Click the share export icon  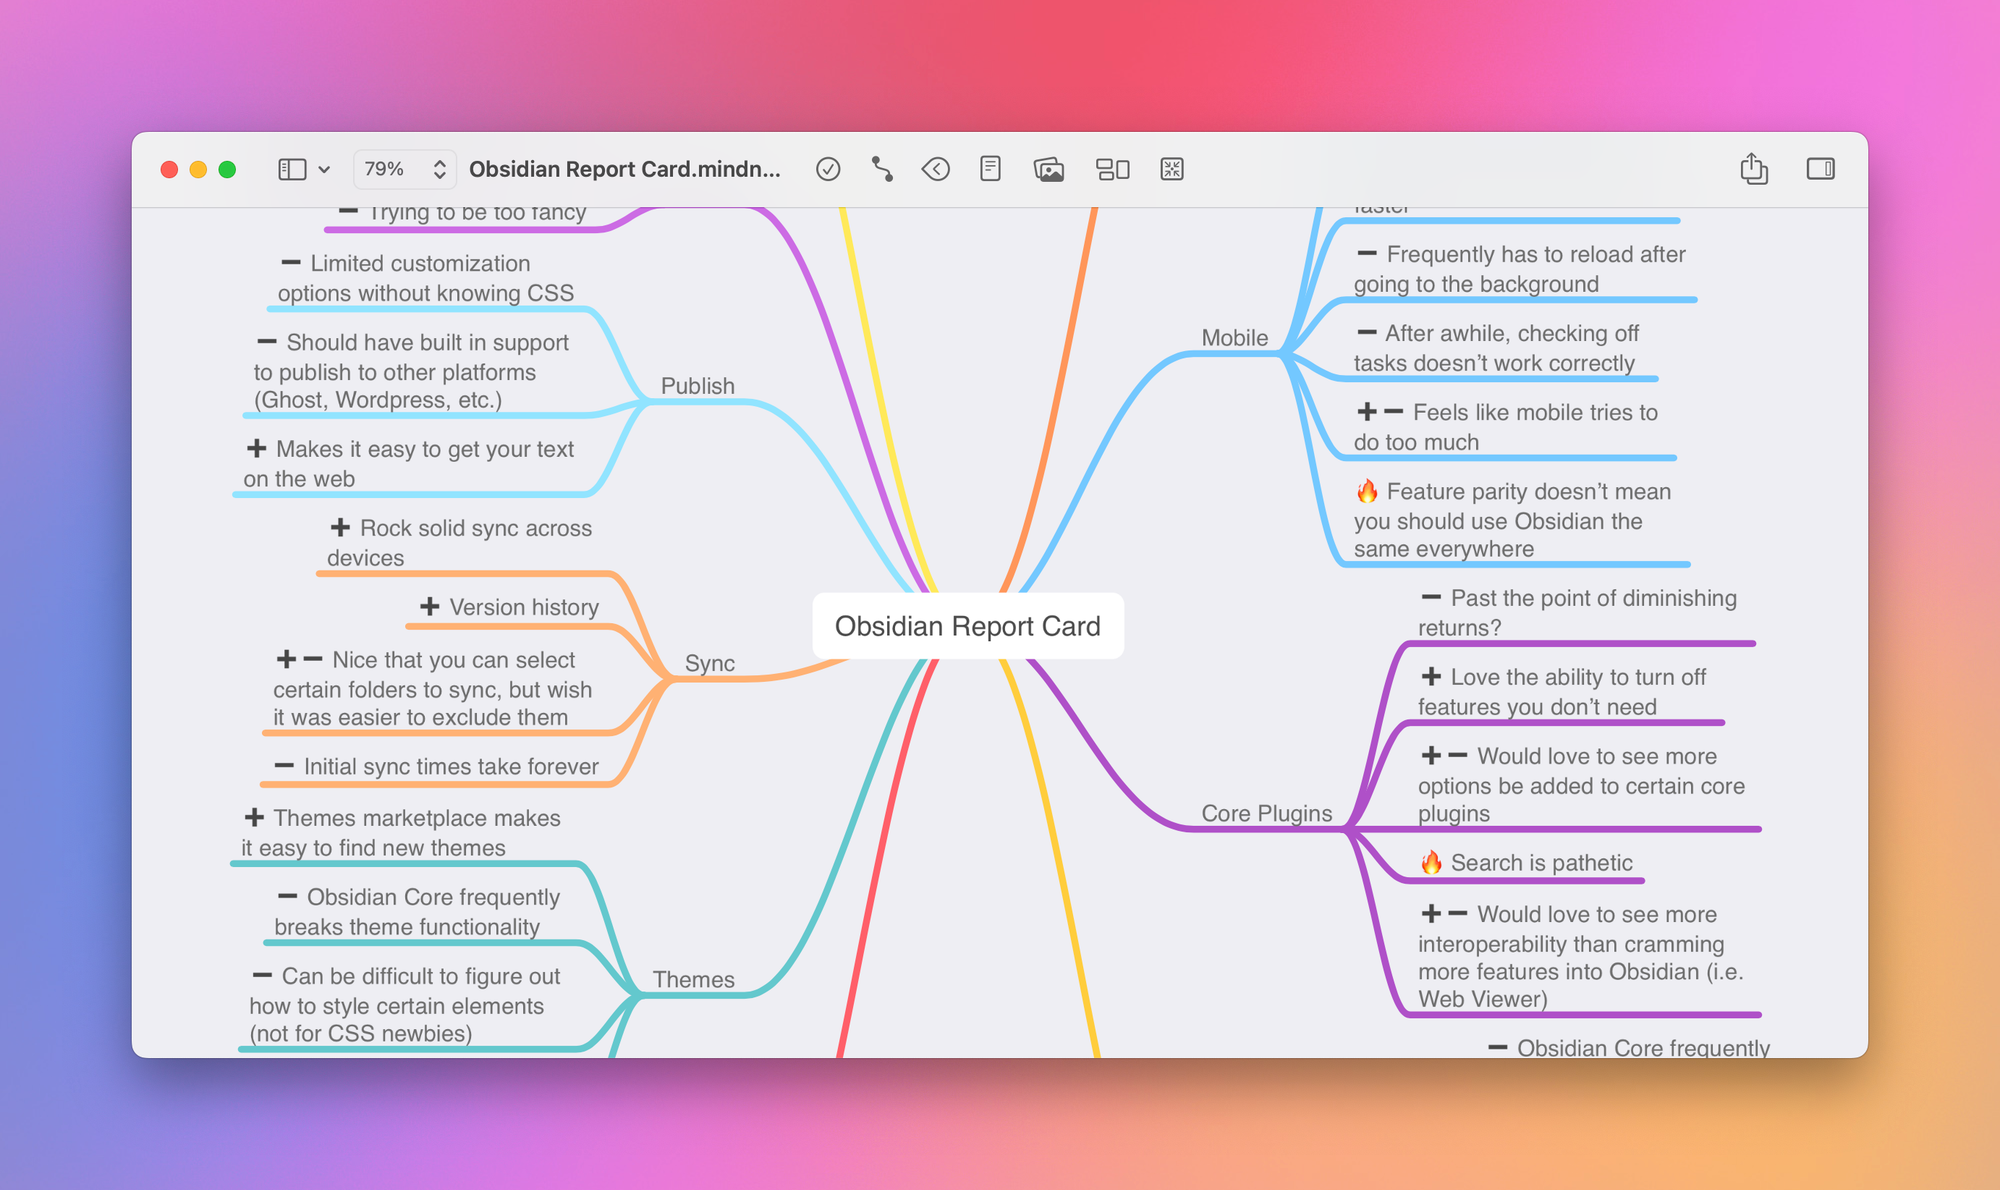[x=1754, y=168]
